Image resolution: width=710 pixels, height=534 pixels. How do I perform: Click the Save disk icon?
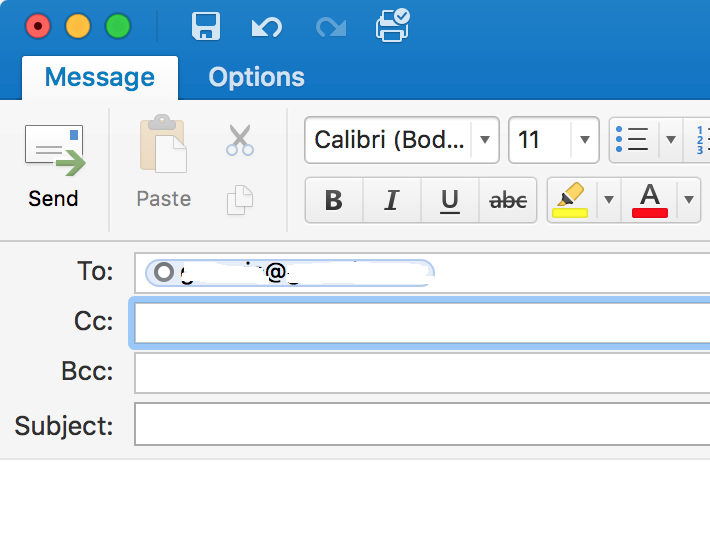205,27
